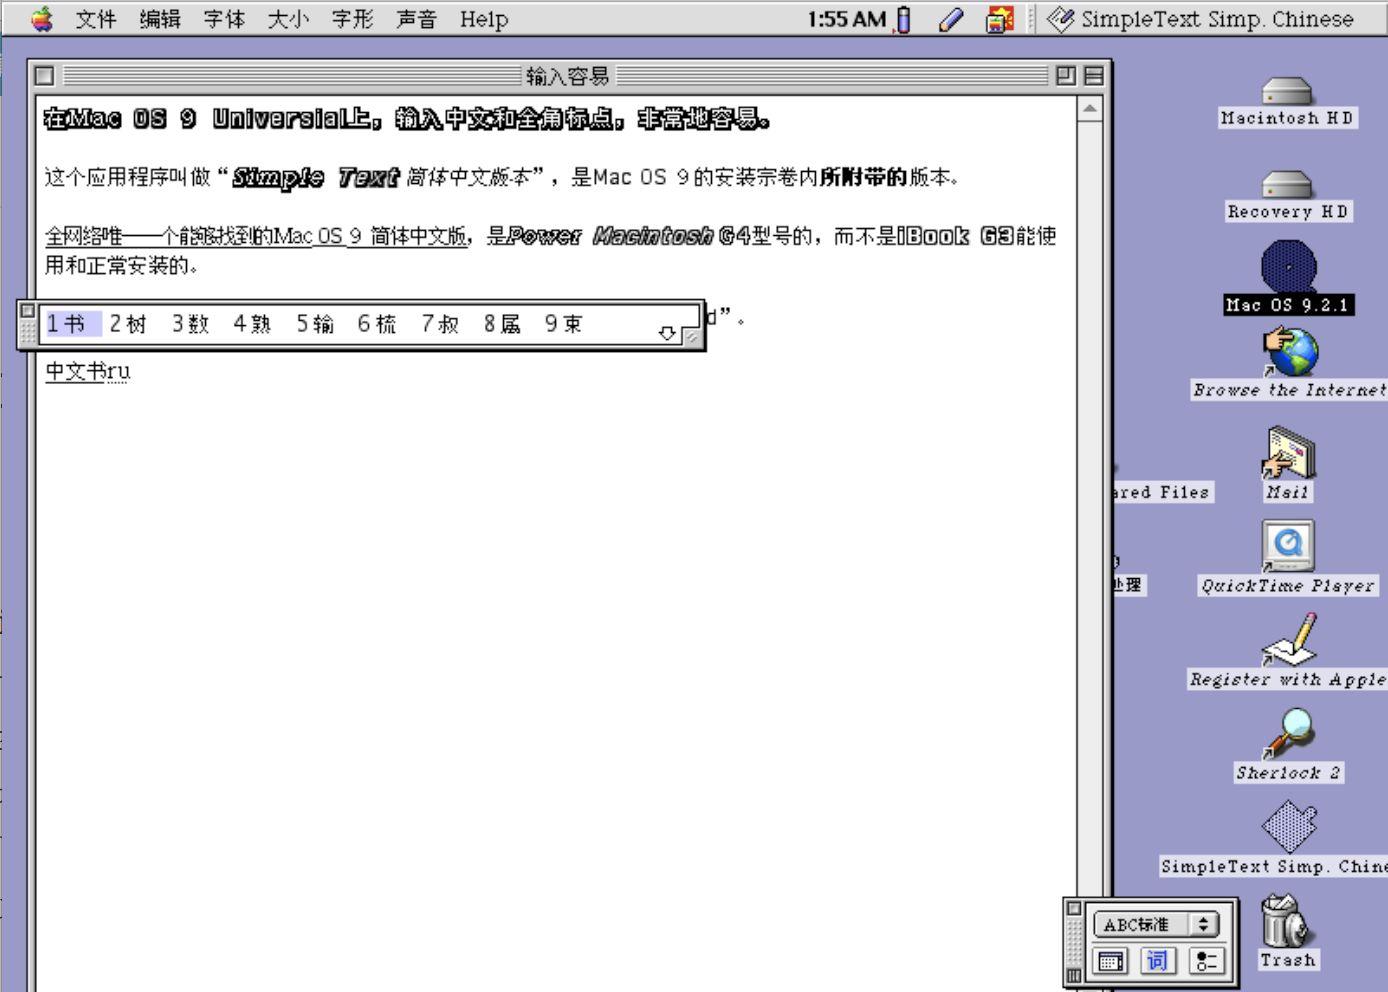The image size is (1388, 992).
Task: Open the 文件 menu
Action: click(96, 19)
